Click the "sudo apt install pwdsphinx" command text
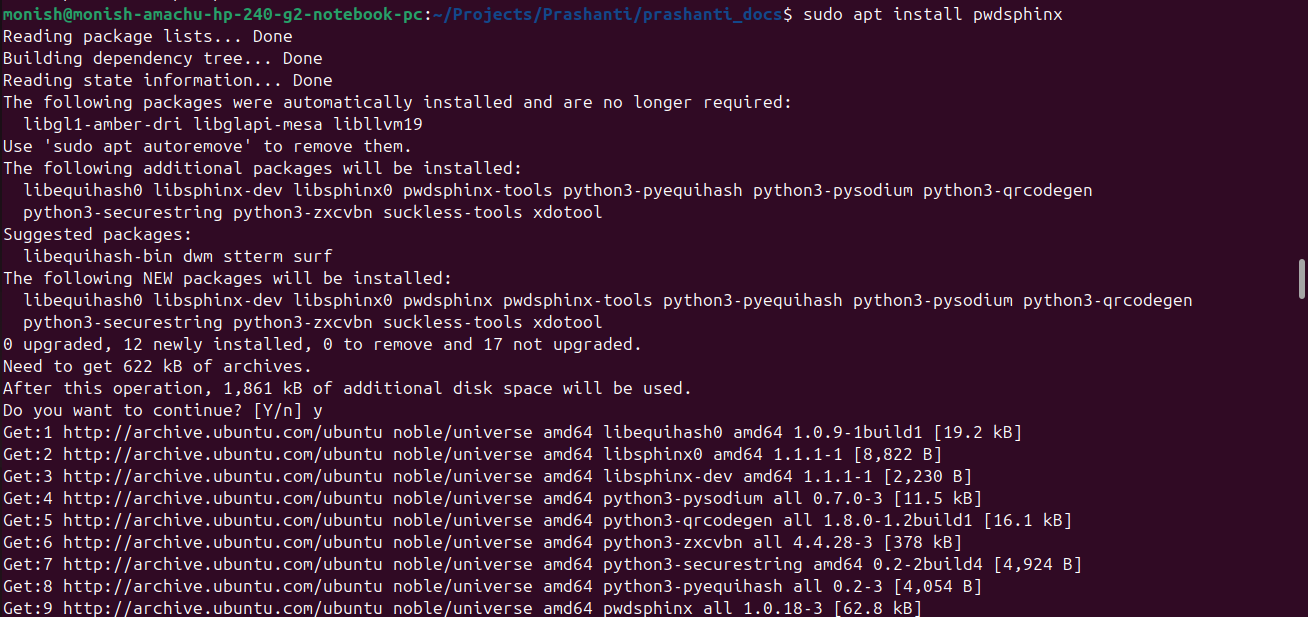This screenshot has width=1308, height=617. [933, 14]
